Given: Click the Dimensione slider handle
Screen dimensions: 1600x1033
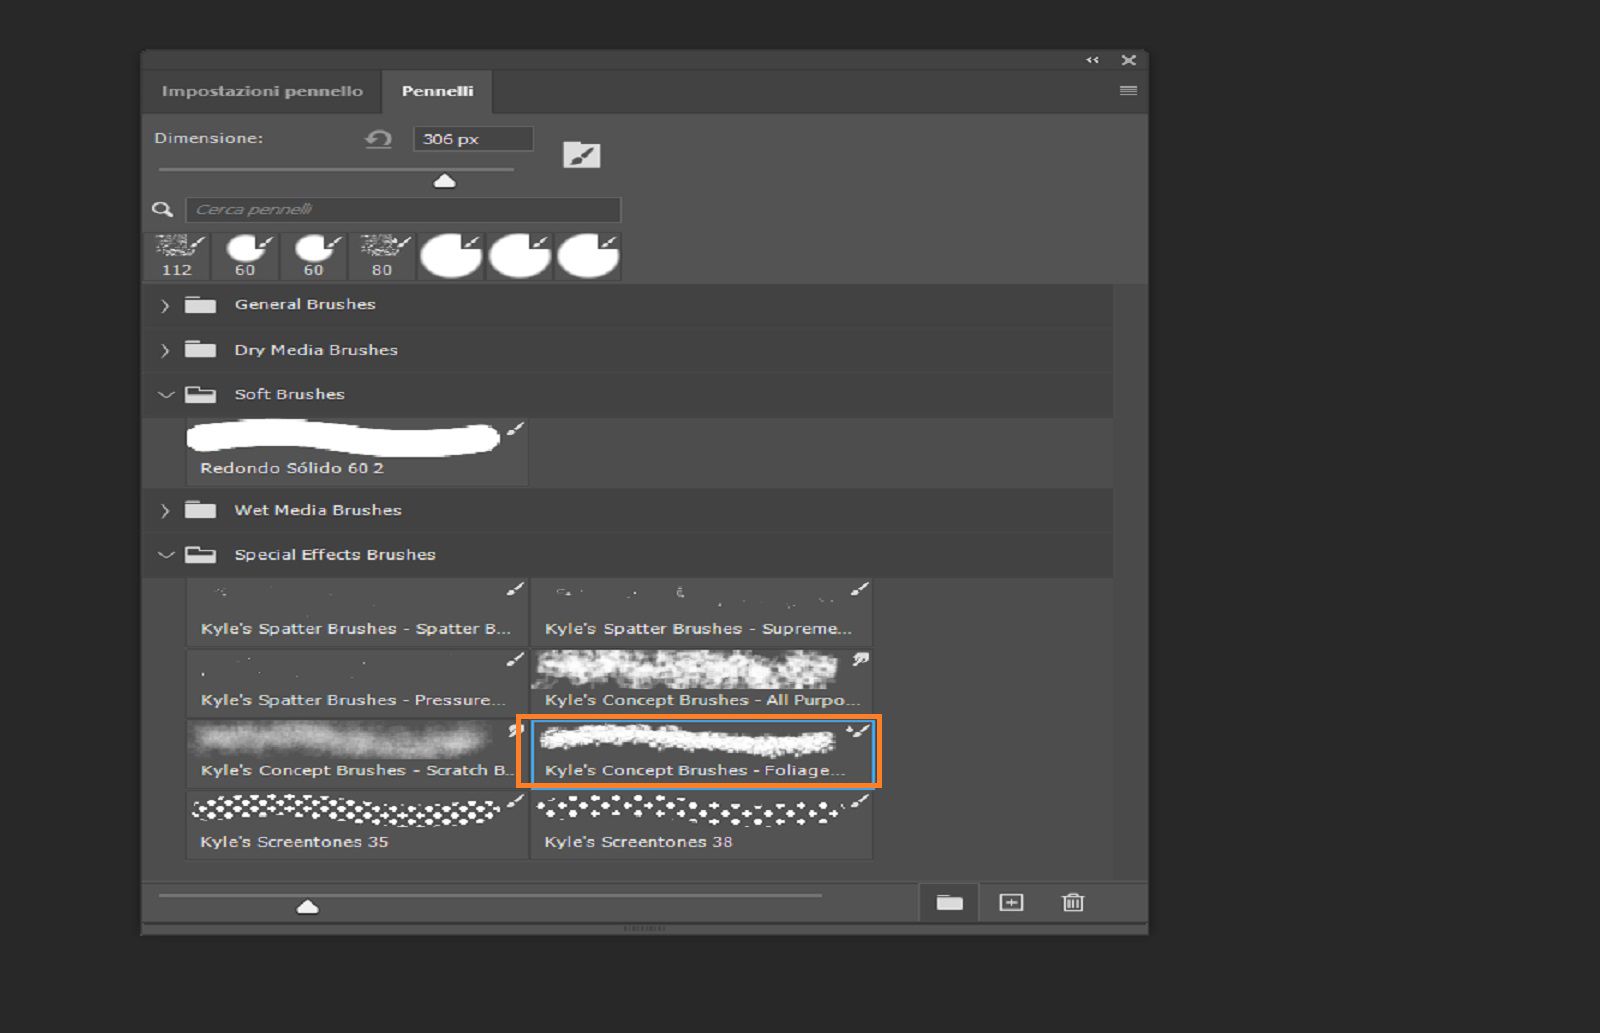Looking at the screenshot, I should (x=444, y=181).
